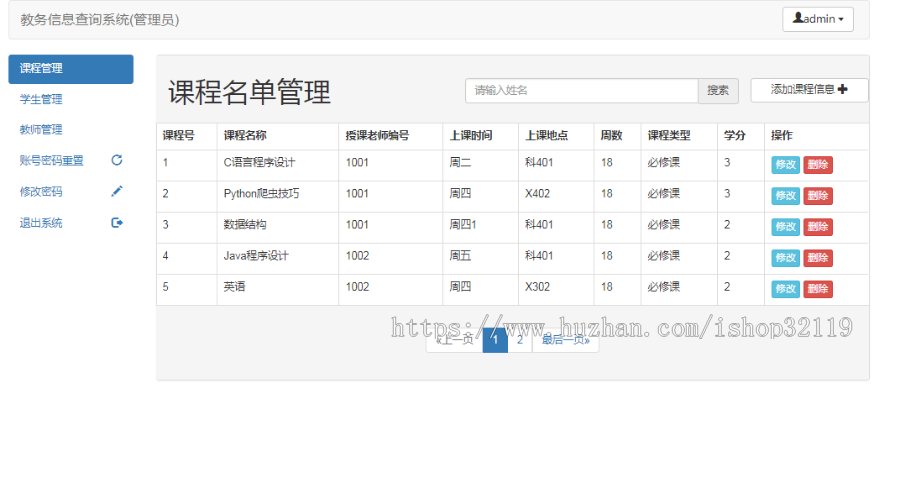Go to pagination page 1
Viewport: 900px width, 488px height.
click(495, 340)
